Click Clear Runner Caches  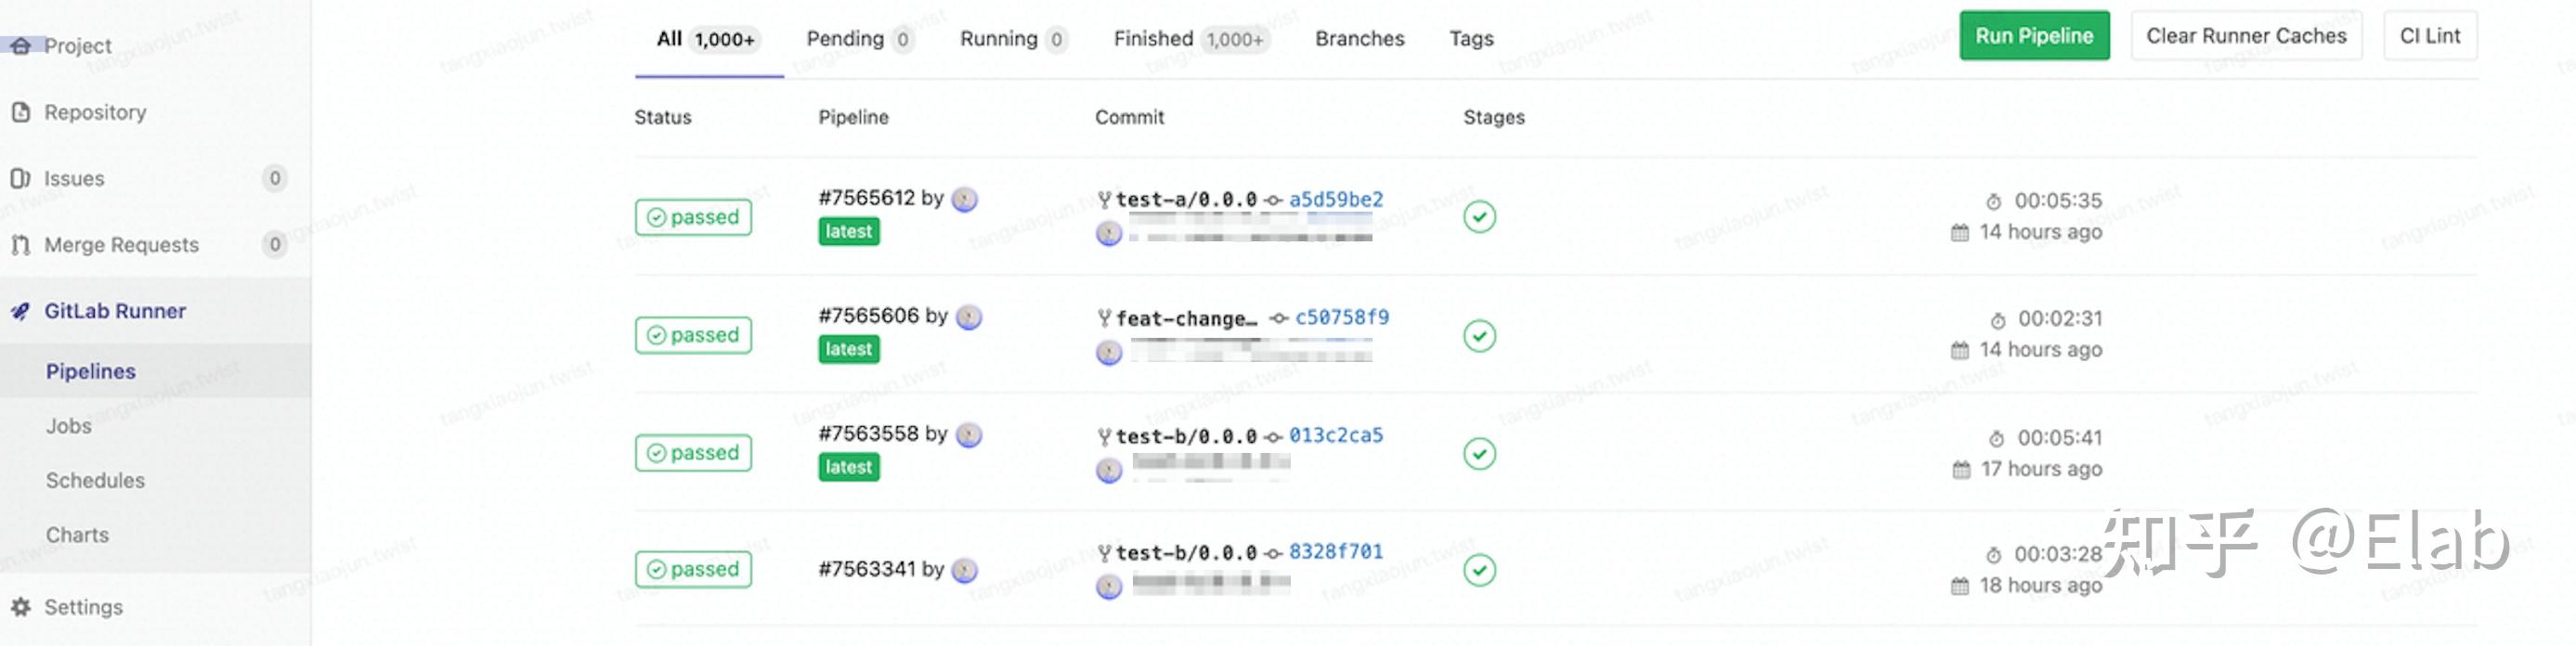coord(2247,35)
